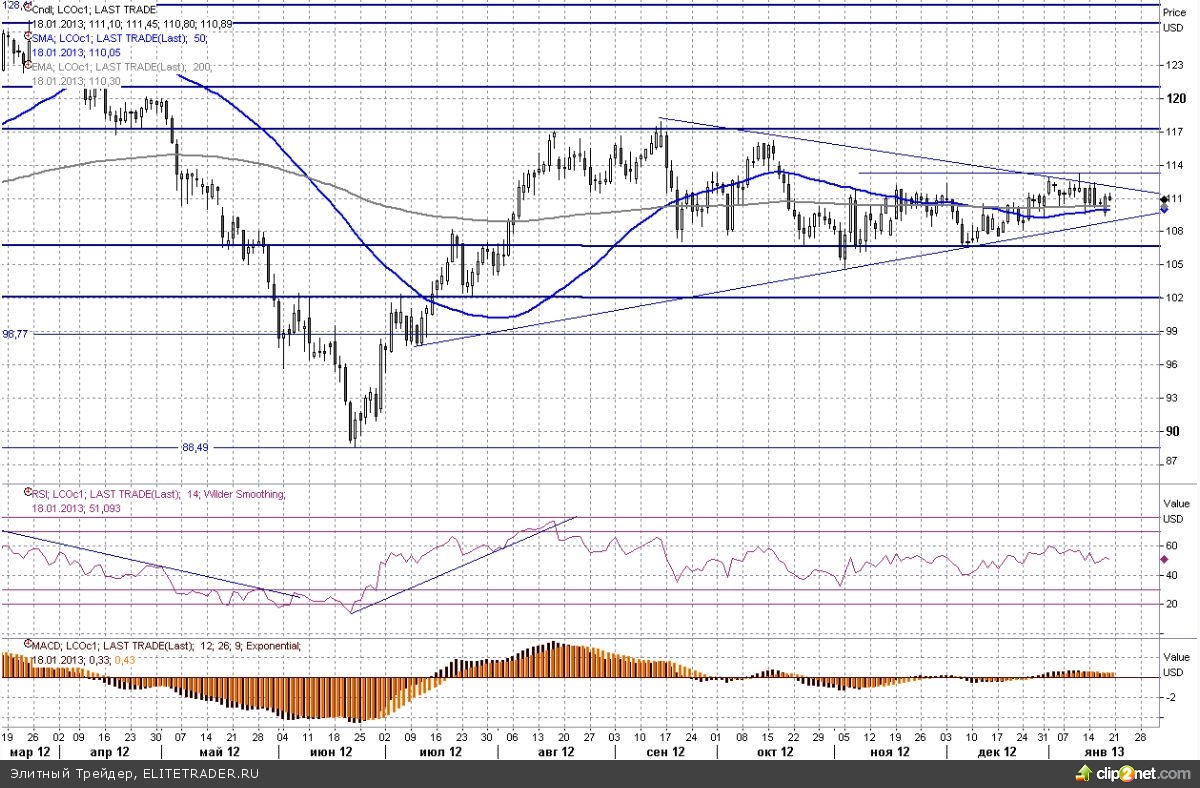The width and height of the screenshot is (1200, 788).
Task: Click the 88,49 support level label
Action: click(x=197, y=448)
